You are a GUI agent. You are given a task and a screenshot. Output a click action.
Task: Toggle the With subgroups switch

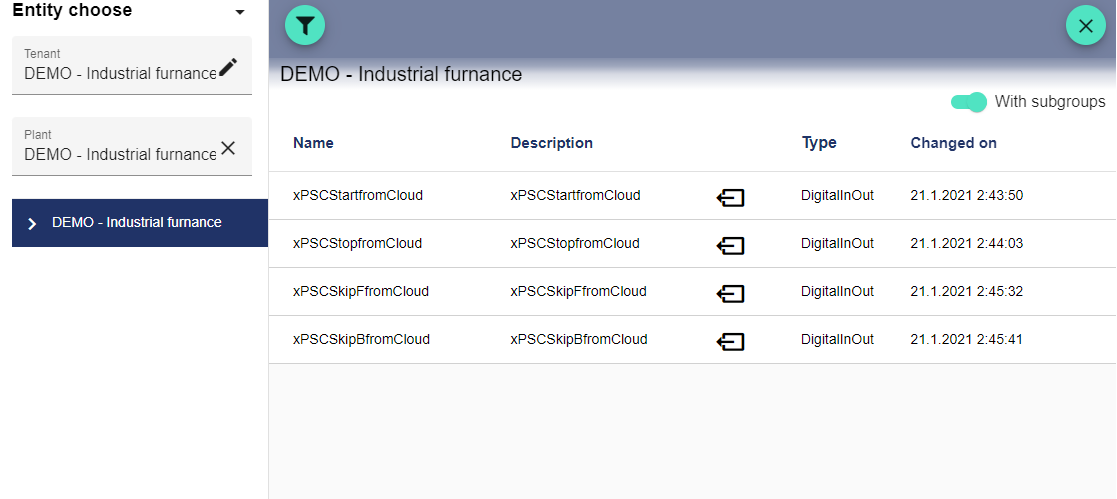(x=969, y=101)
